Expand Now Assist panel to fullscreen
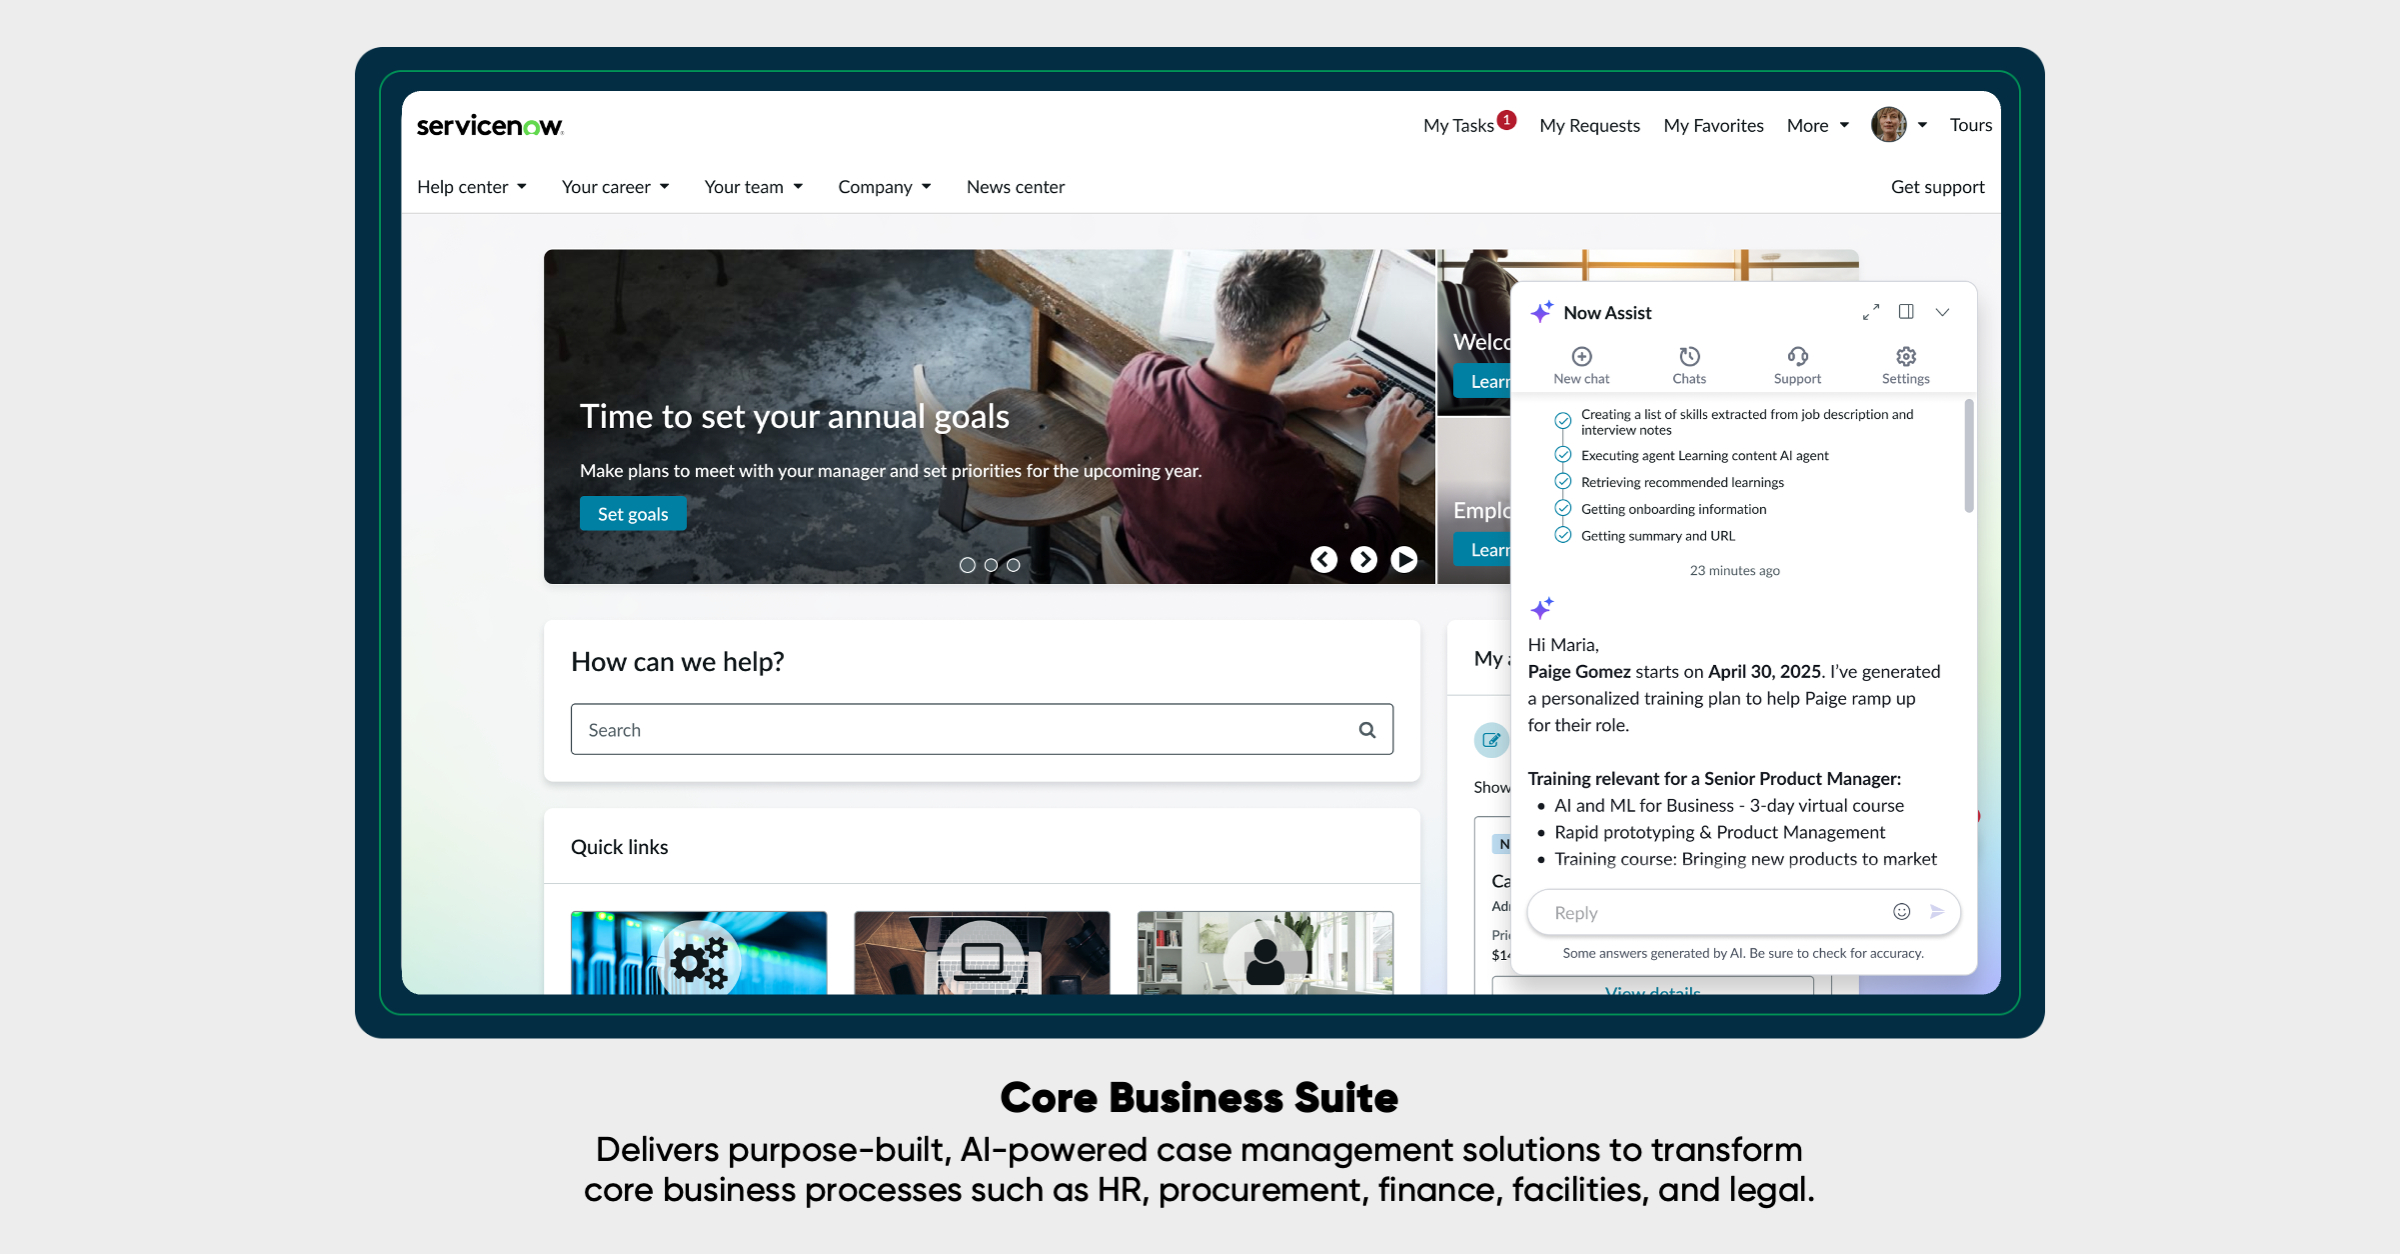This screenshot has height=1254, width=2400. point(1870,313)
